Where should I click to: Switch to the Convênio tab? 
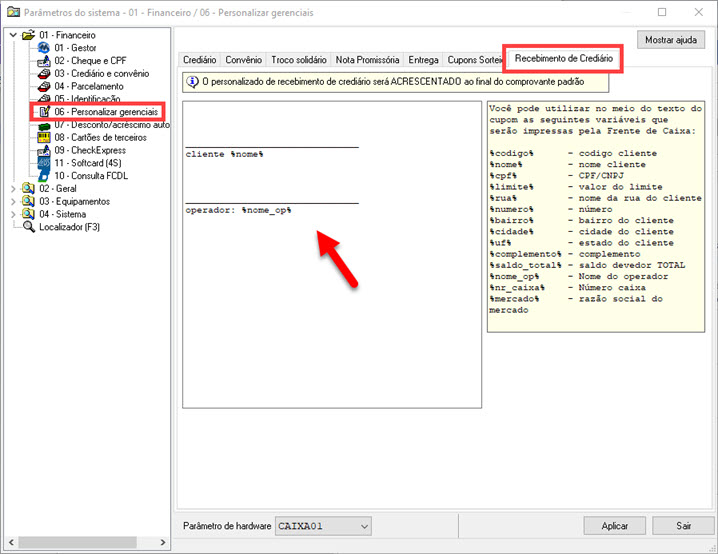click(x=244, y=60)
